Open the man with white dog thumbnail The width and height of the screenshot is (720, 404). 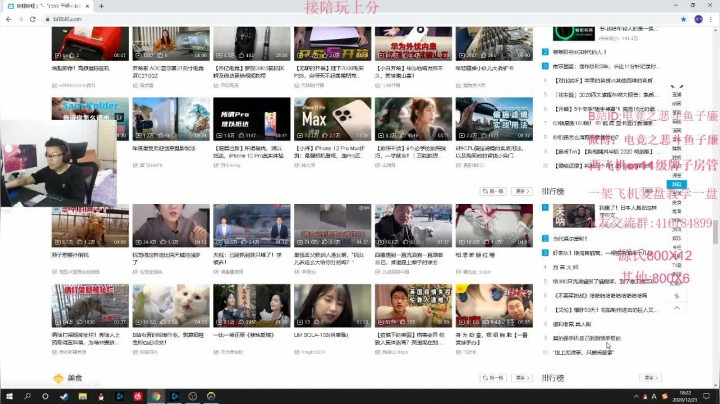(413, 226)
